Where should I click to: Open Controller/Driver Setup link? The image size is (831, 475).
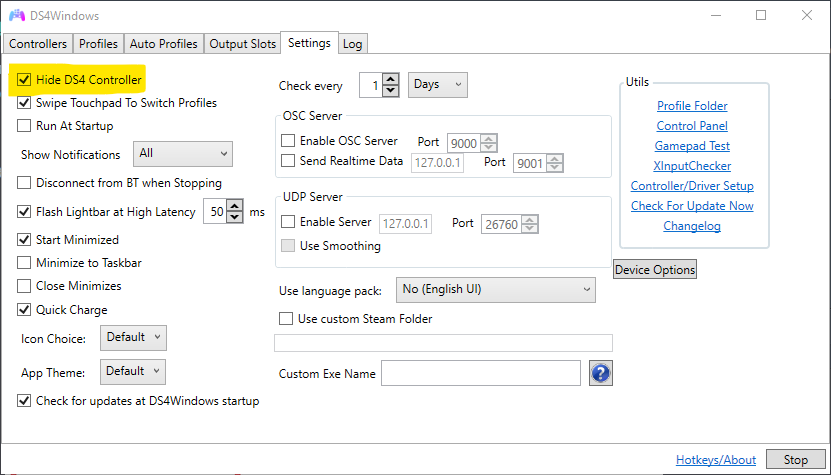(692, 186)
